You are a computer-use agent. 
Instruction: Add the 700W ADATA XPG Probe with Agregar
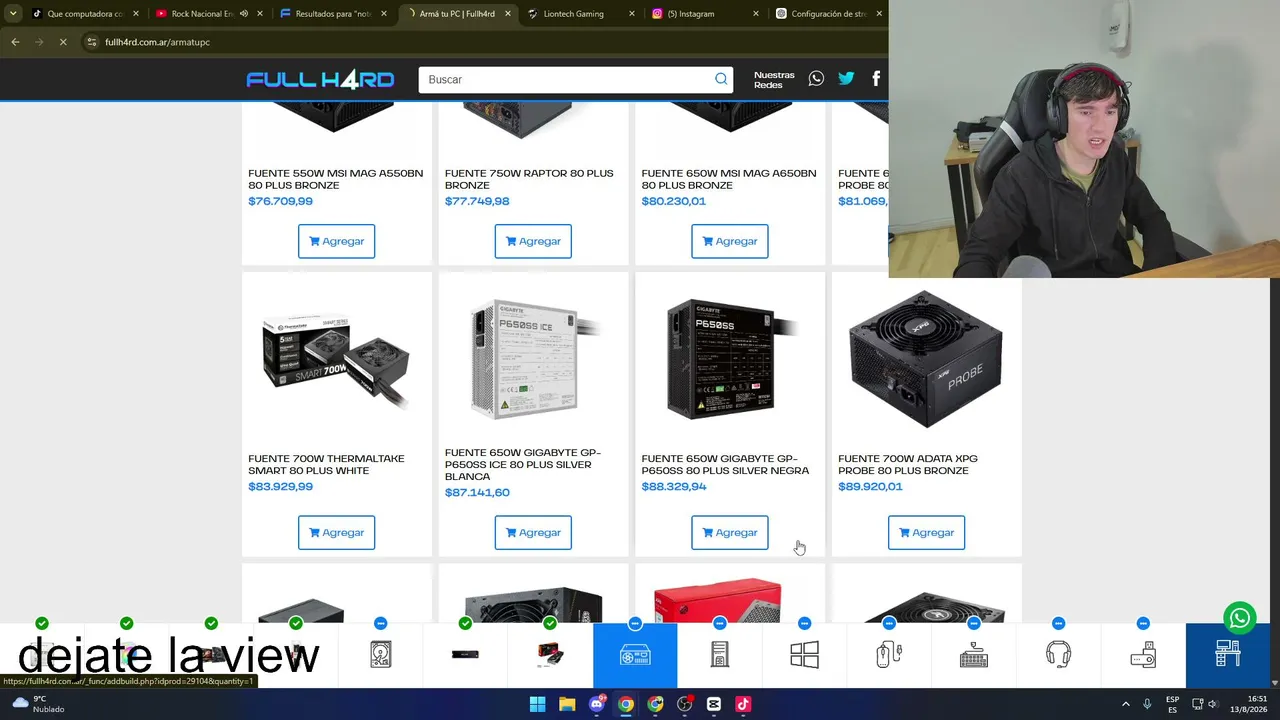point(926,532)
